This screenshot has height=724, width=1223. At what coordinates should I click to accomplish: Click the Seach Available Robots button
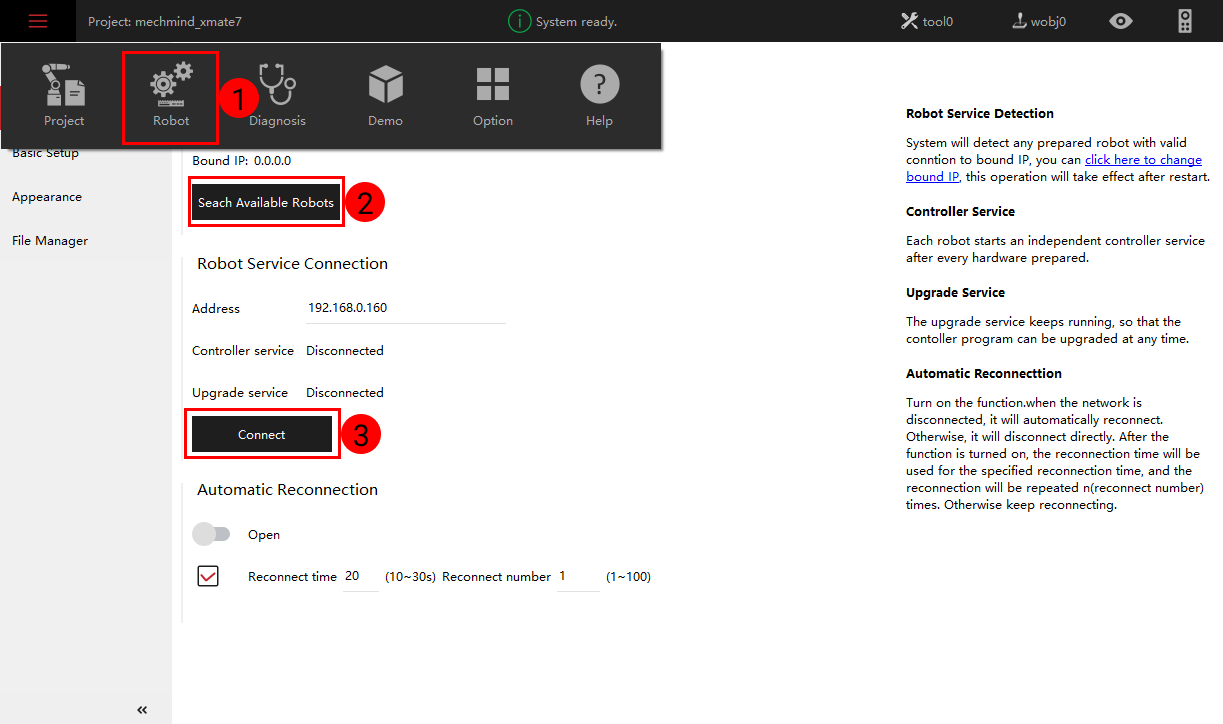(266, 203)
